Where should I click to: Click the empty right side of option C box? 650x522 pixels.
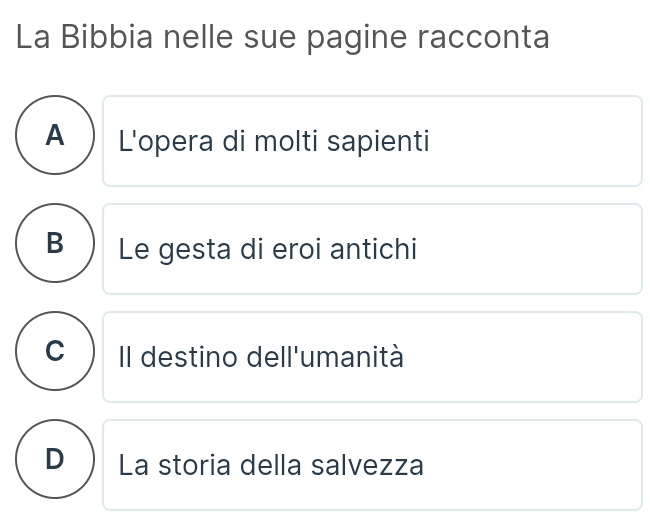(x=560, y=357)
